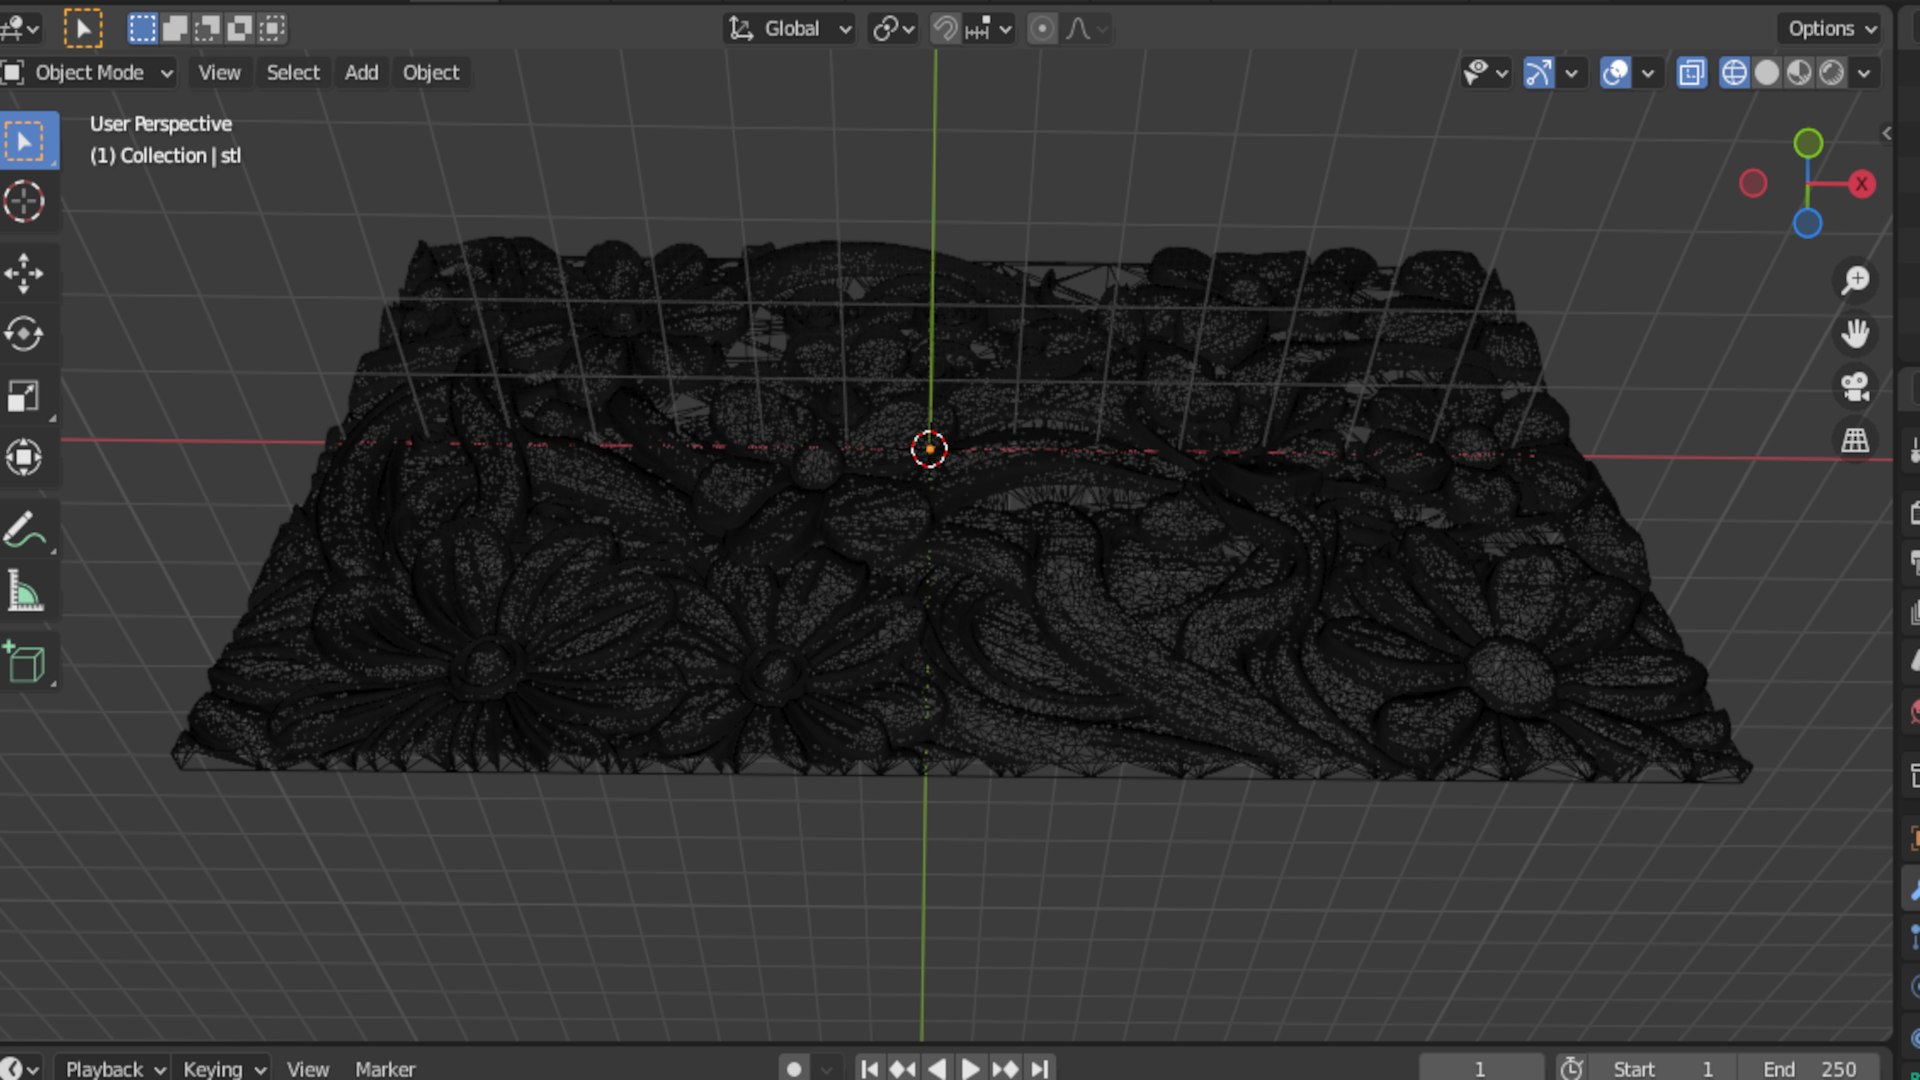Click the blue Z axis gizmo ball

coord(1807,223)
